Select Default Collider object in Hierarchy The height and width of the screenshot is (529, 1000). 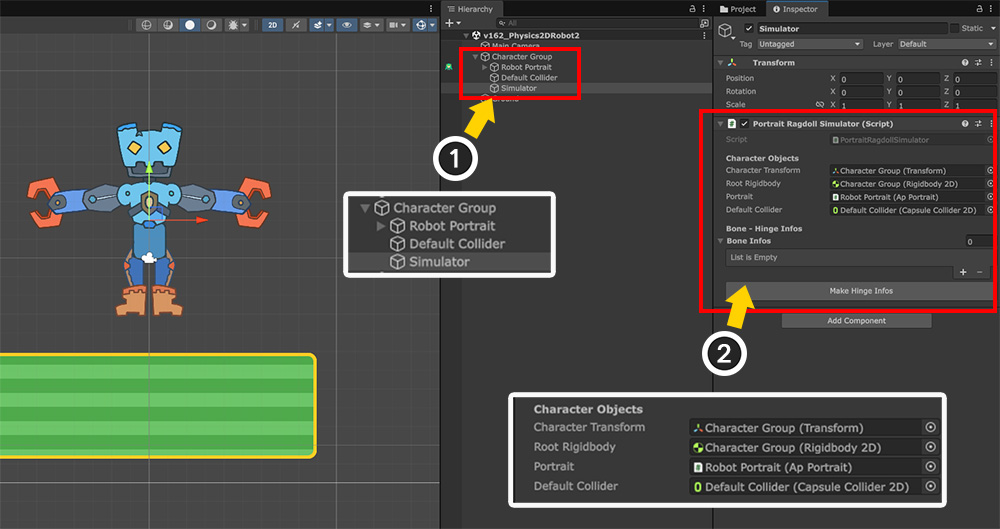tap(529, 78)
